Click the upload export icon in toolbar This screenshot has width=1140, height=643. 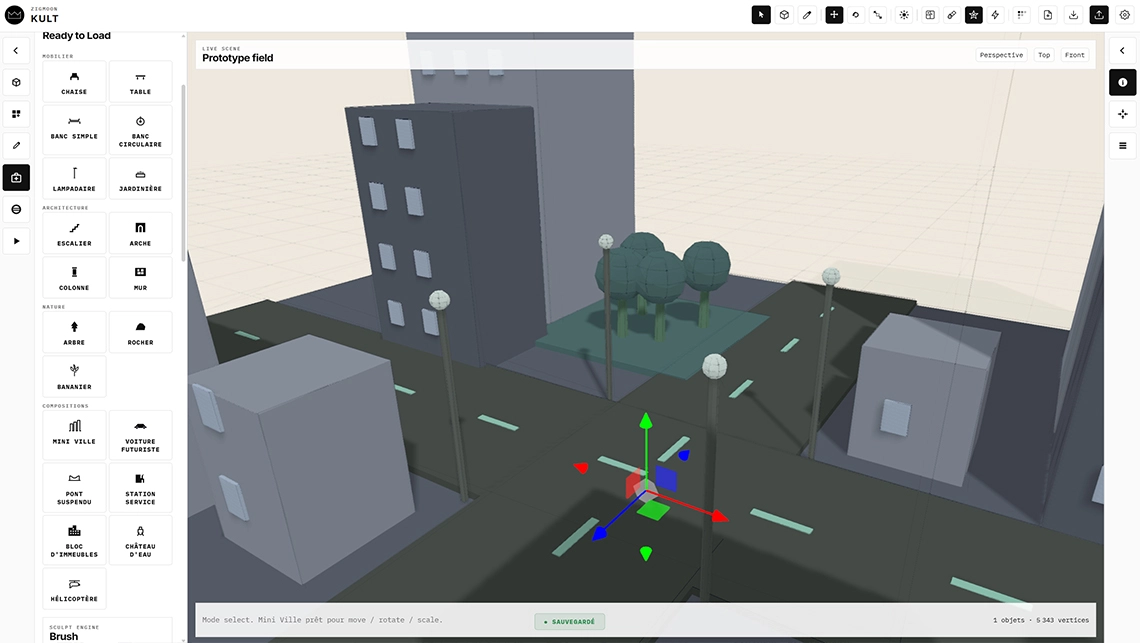1099,15
